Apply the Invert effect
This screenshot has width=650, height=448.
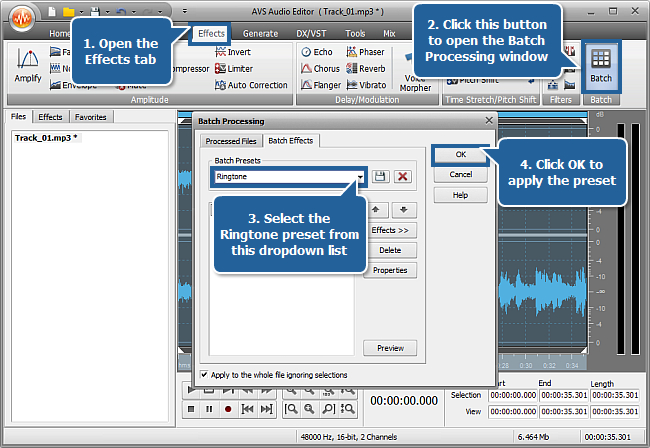[x=233, y=52]
